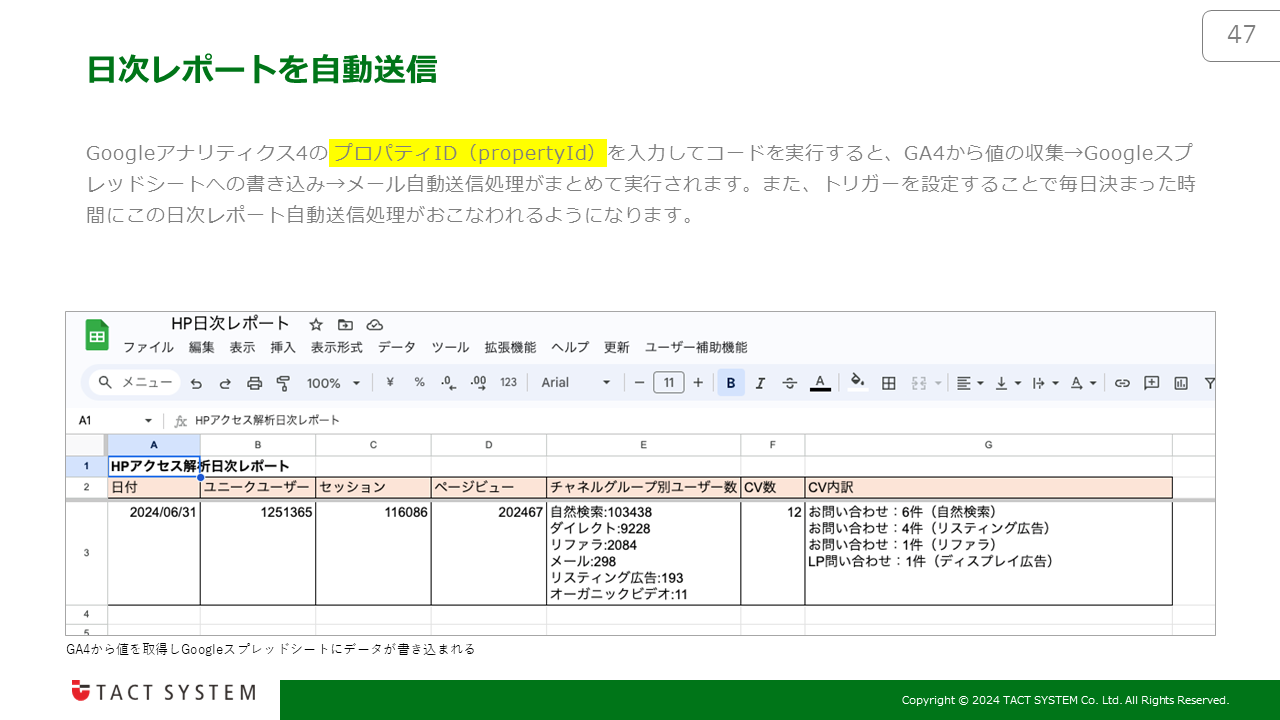Open the ヘルプ menu
Screen dimensions: 1280x720
(570, 347)
